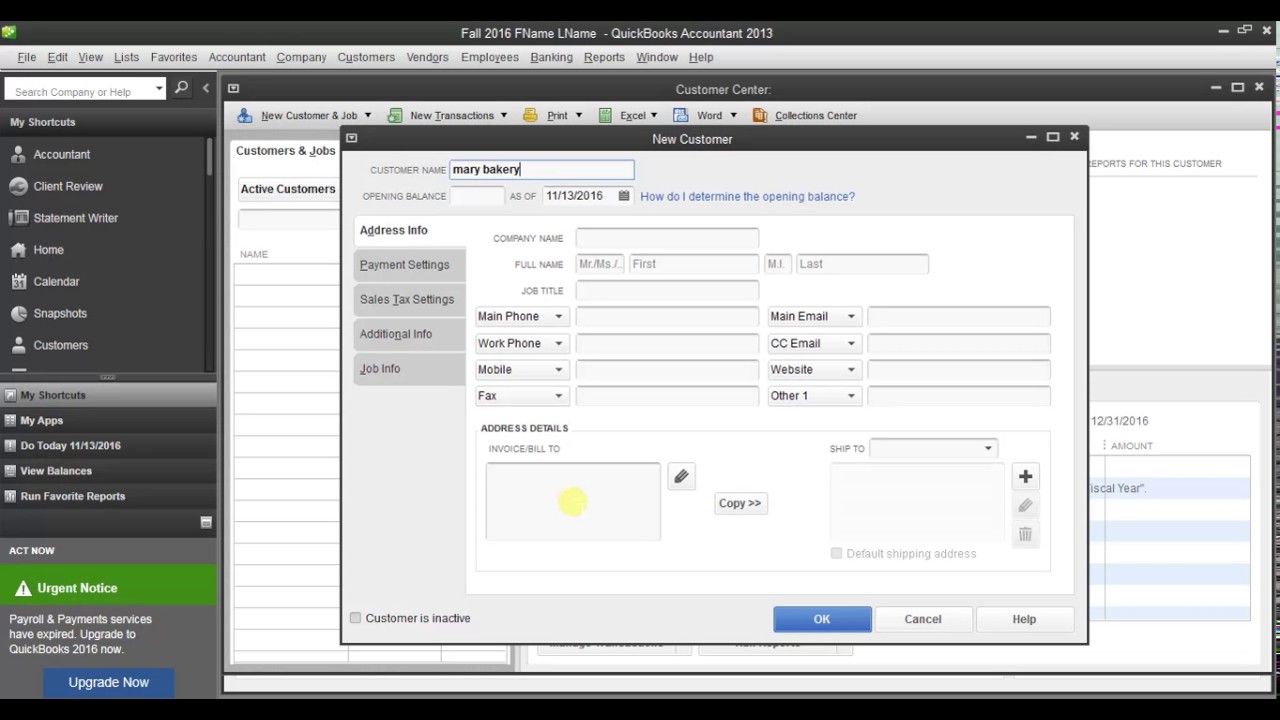Click the Invoice/Bill To address box
The width and height of the screenshot is (1280, 720).
573,502
